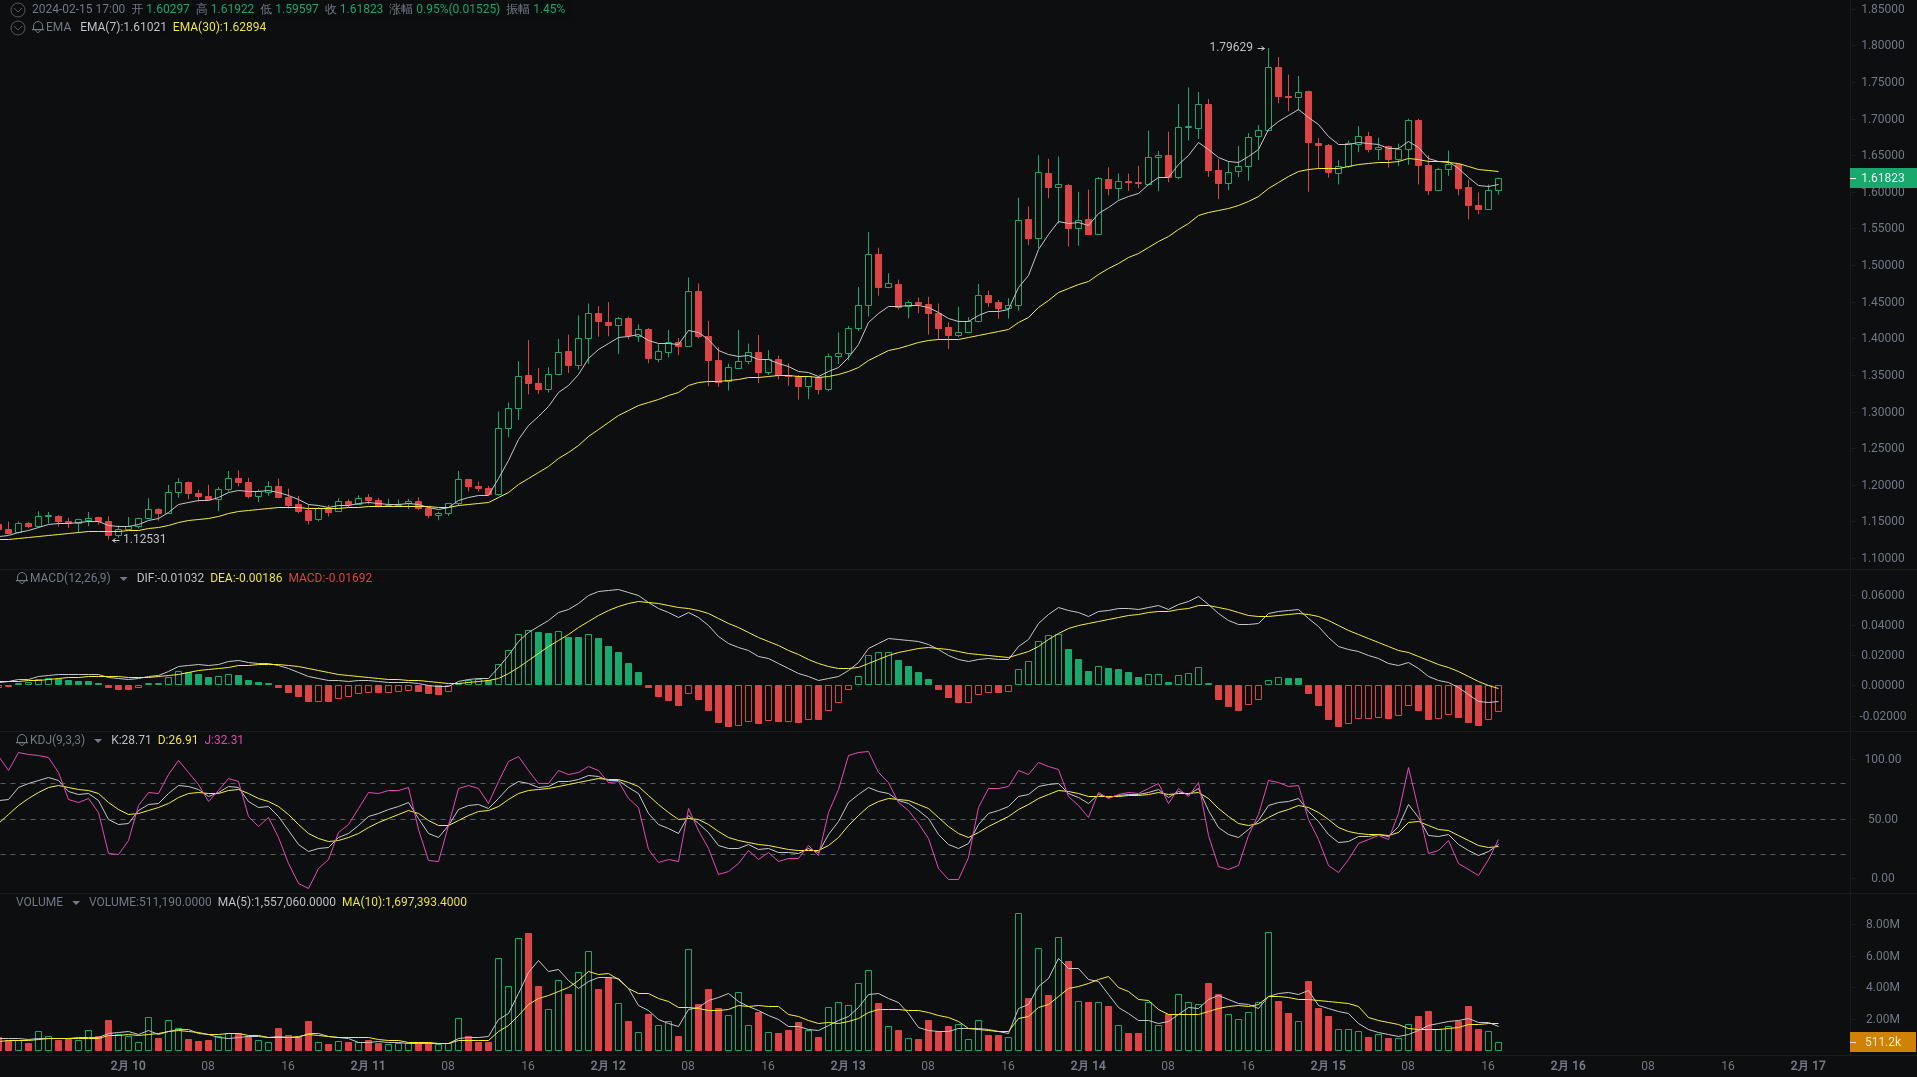Click the MACD(12,26,9) label
This screenshot has height=1077, width=1917.
click(x=70, y=578)
